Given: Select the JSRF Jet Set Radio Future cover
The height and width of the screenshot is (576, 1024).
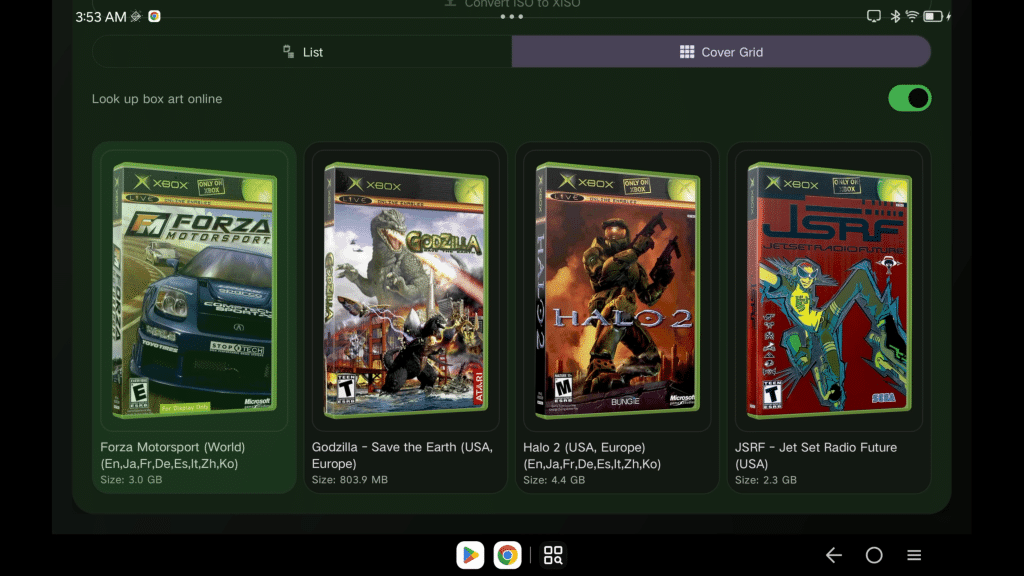Looking at the screenshot, I should pos(829,290).
